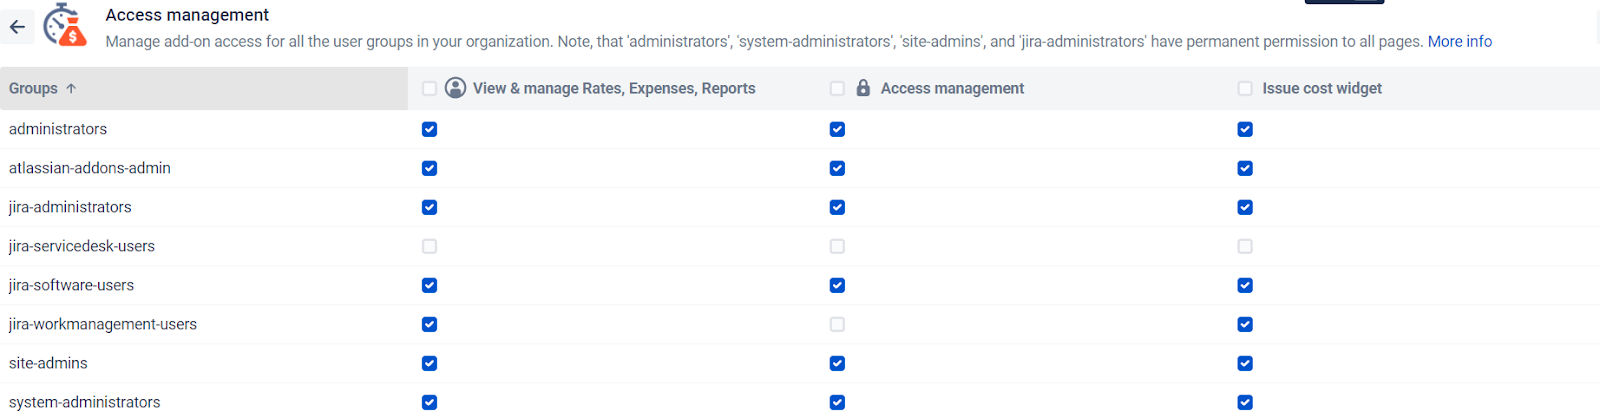Uncheck site-admins Issue cost widget checkbox
The width and height of the screenshot is (1600, 418).
[x=1245, y=363]
